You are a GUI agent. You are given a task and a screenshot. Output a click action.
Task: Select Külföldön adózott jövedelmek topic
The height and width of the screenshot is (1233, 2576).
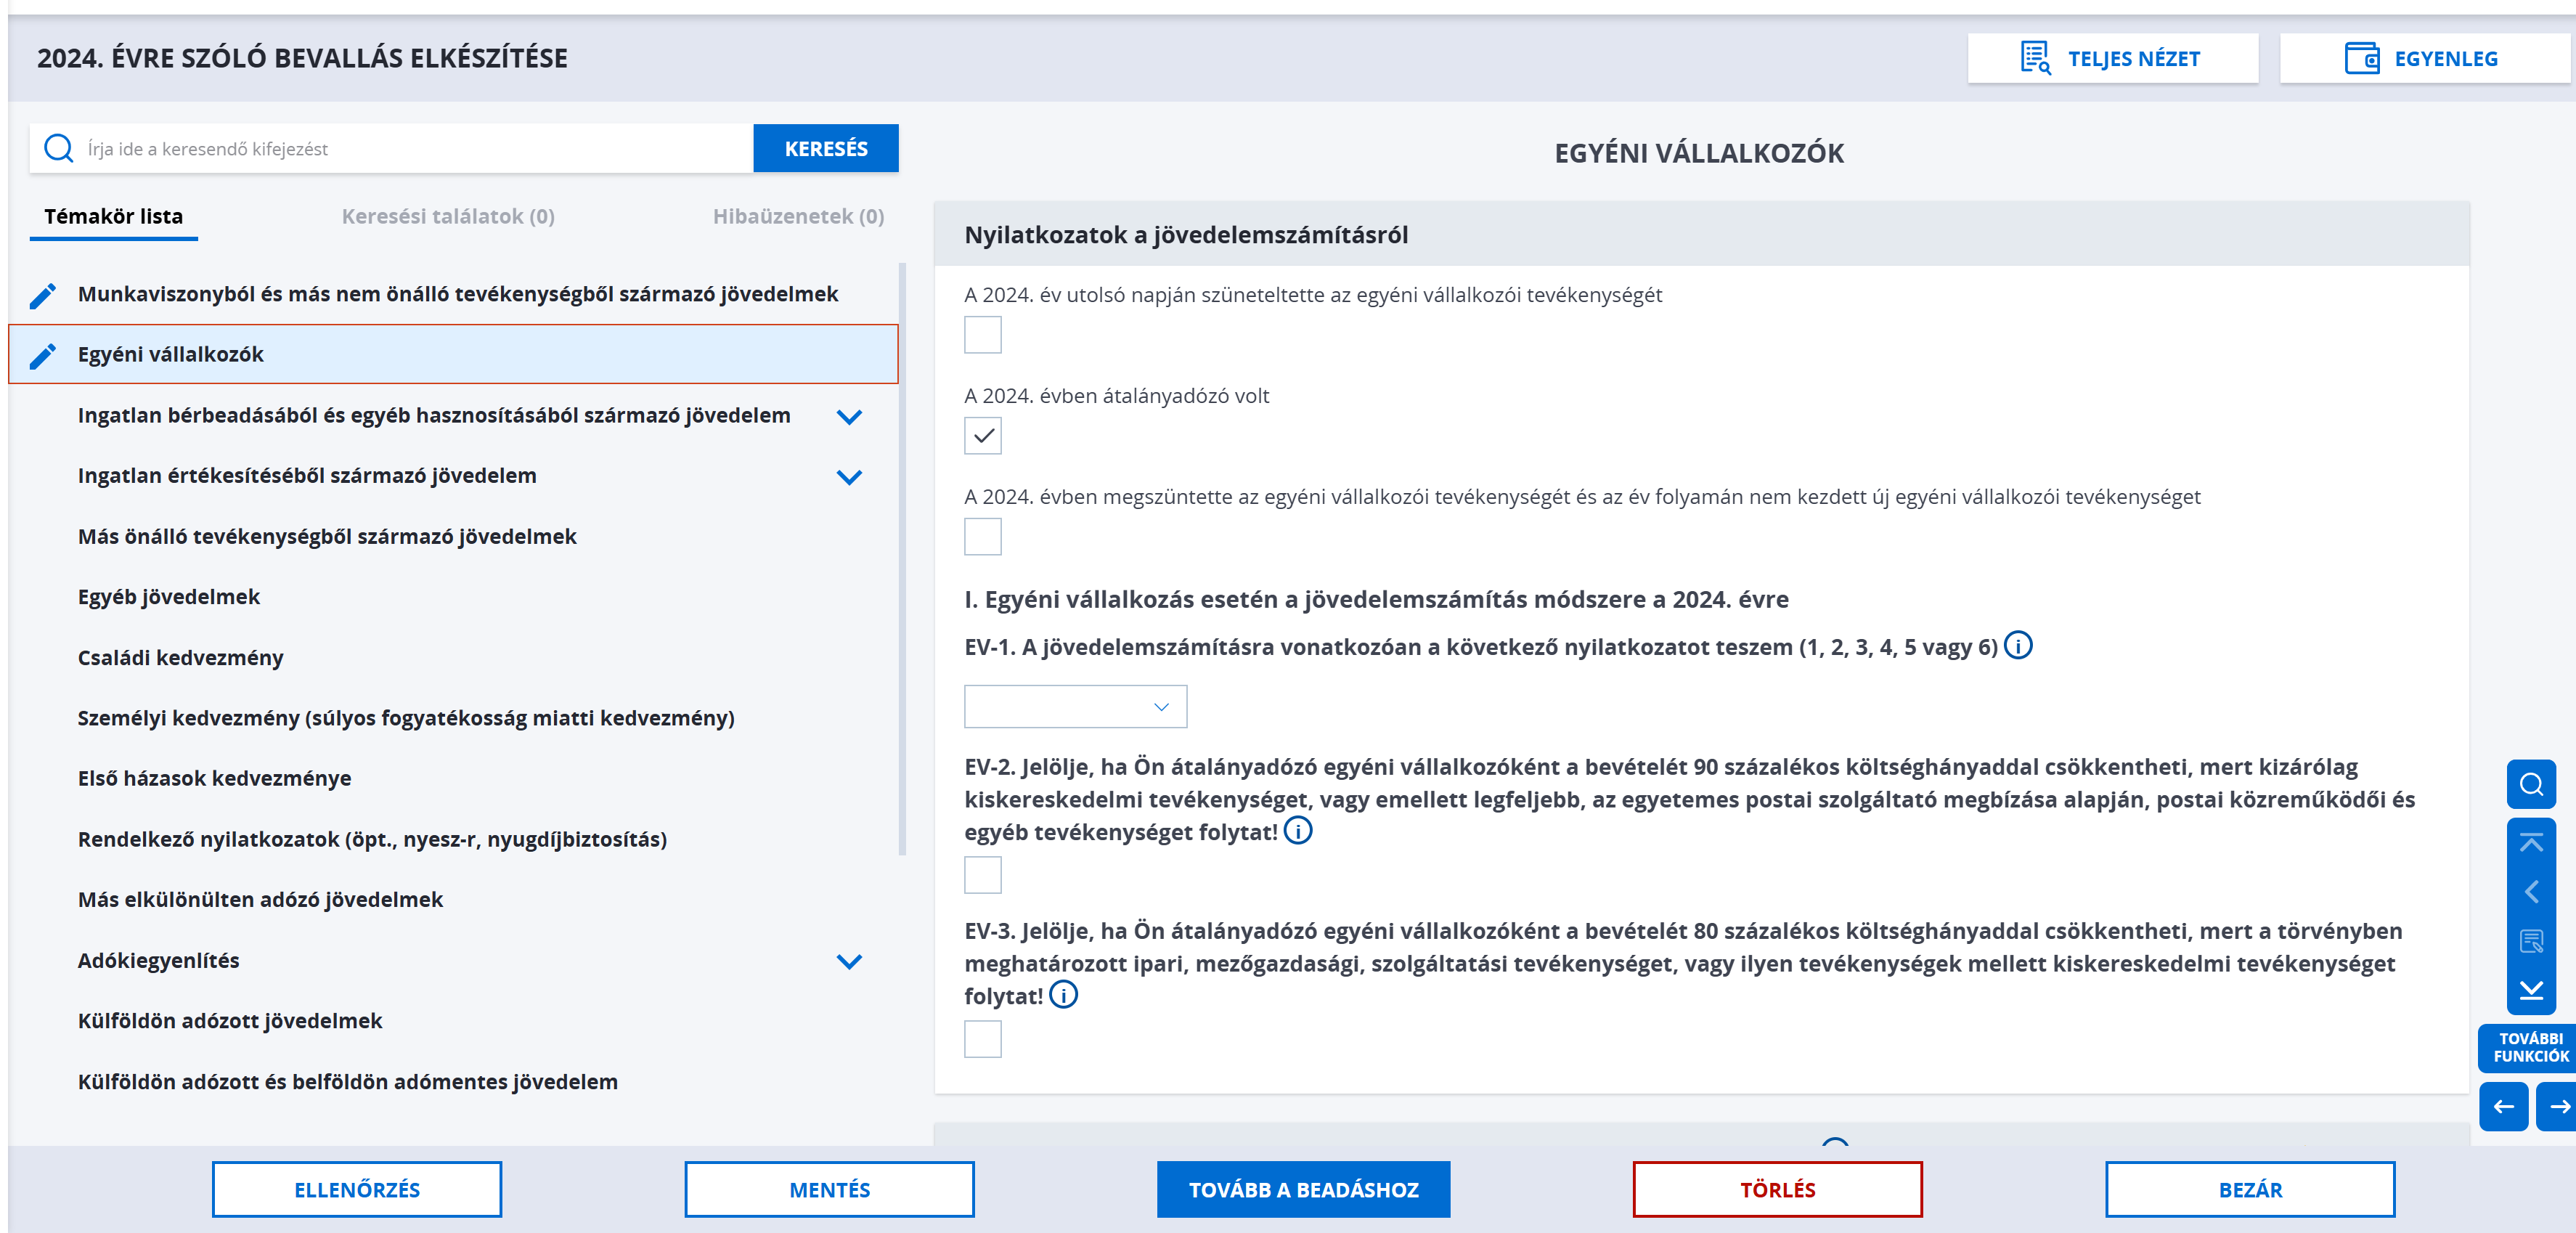click(230, 1020)
